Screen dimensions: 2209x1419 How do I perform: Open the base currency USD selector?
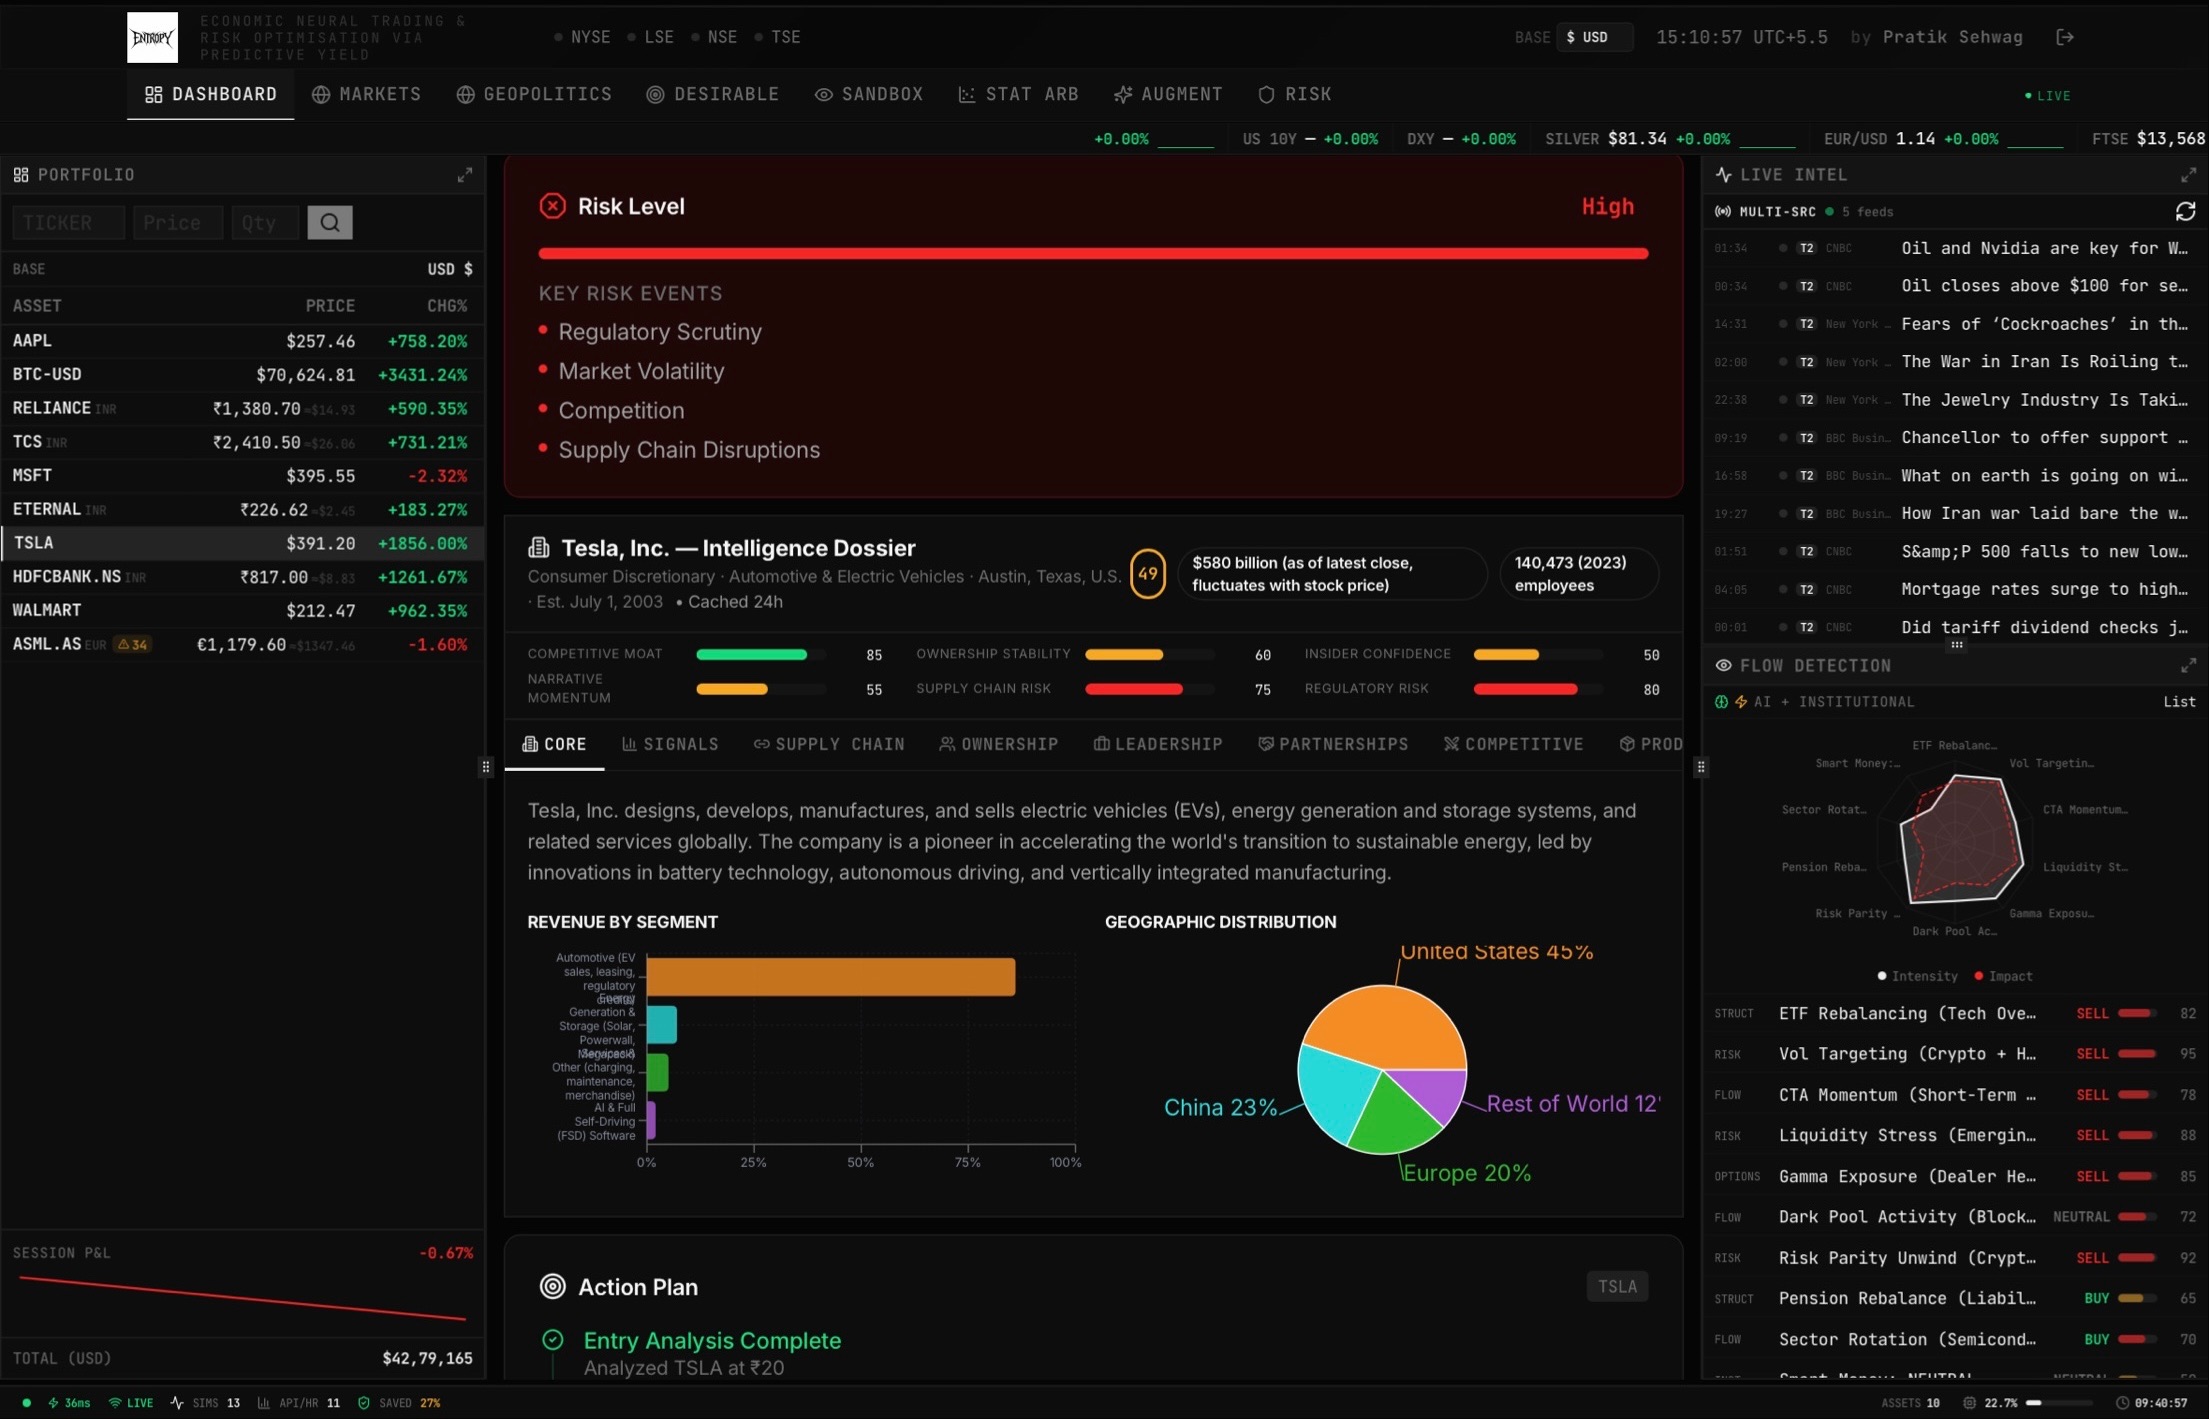[1593, 37]
